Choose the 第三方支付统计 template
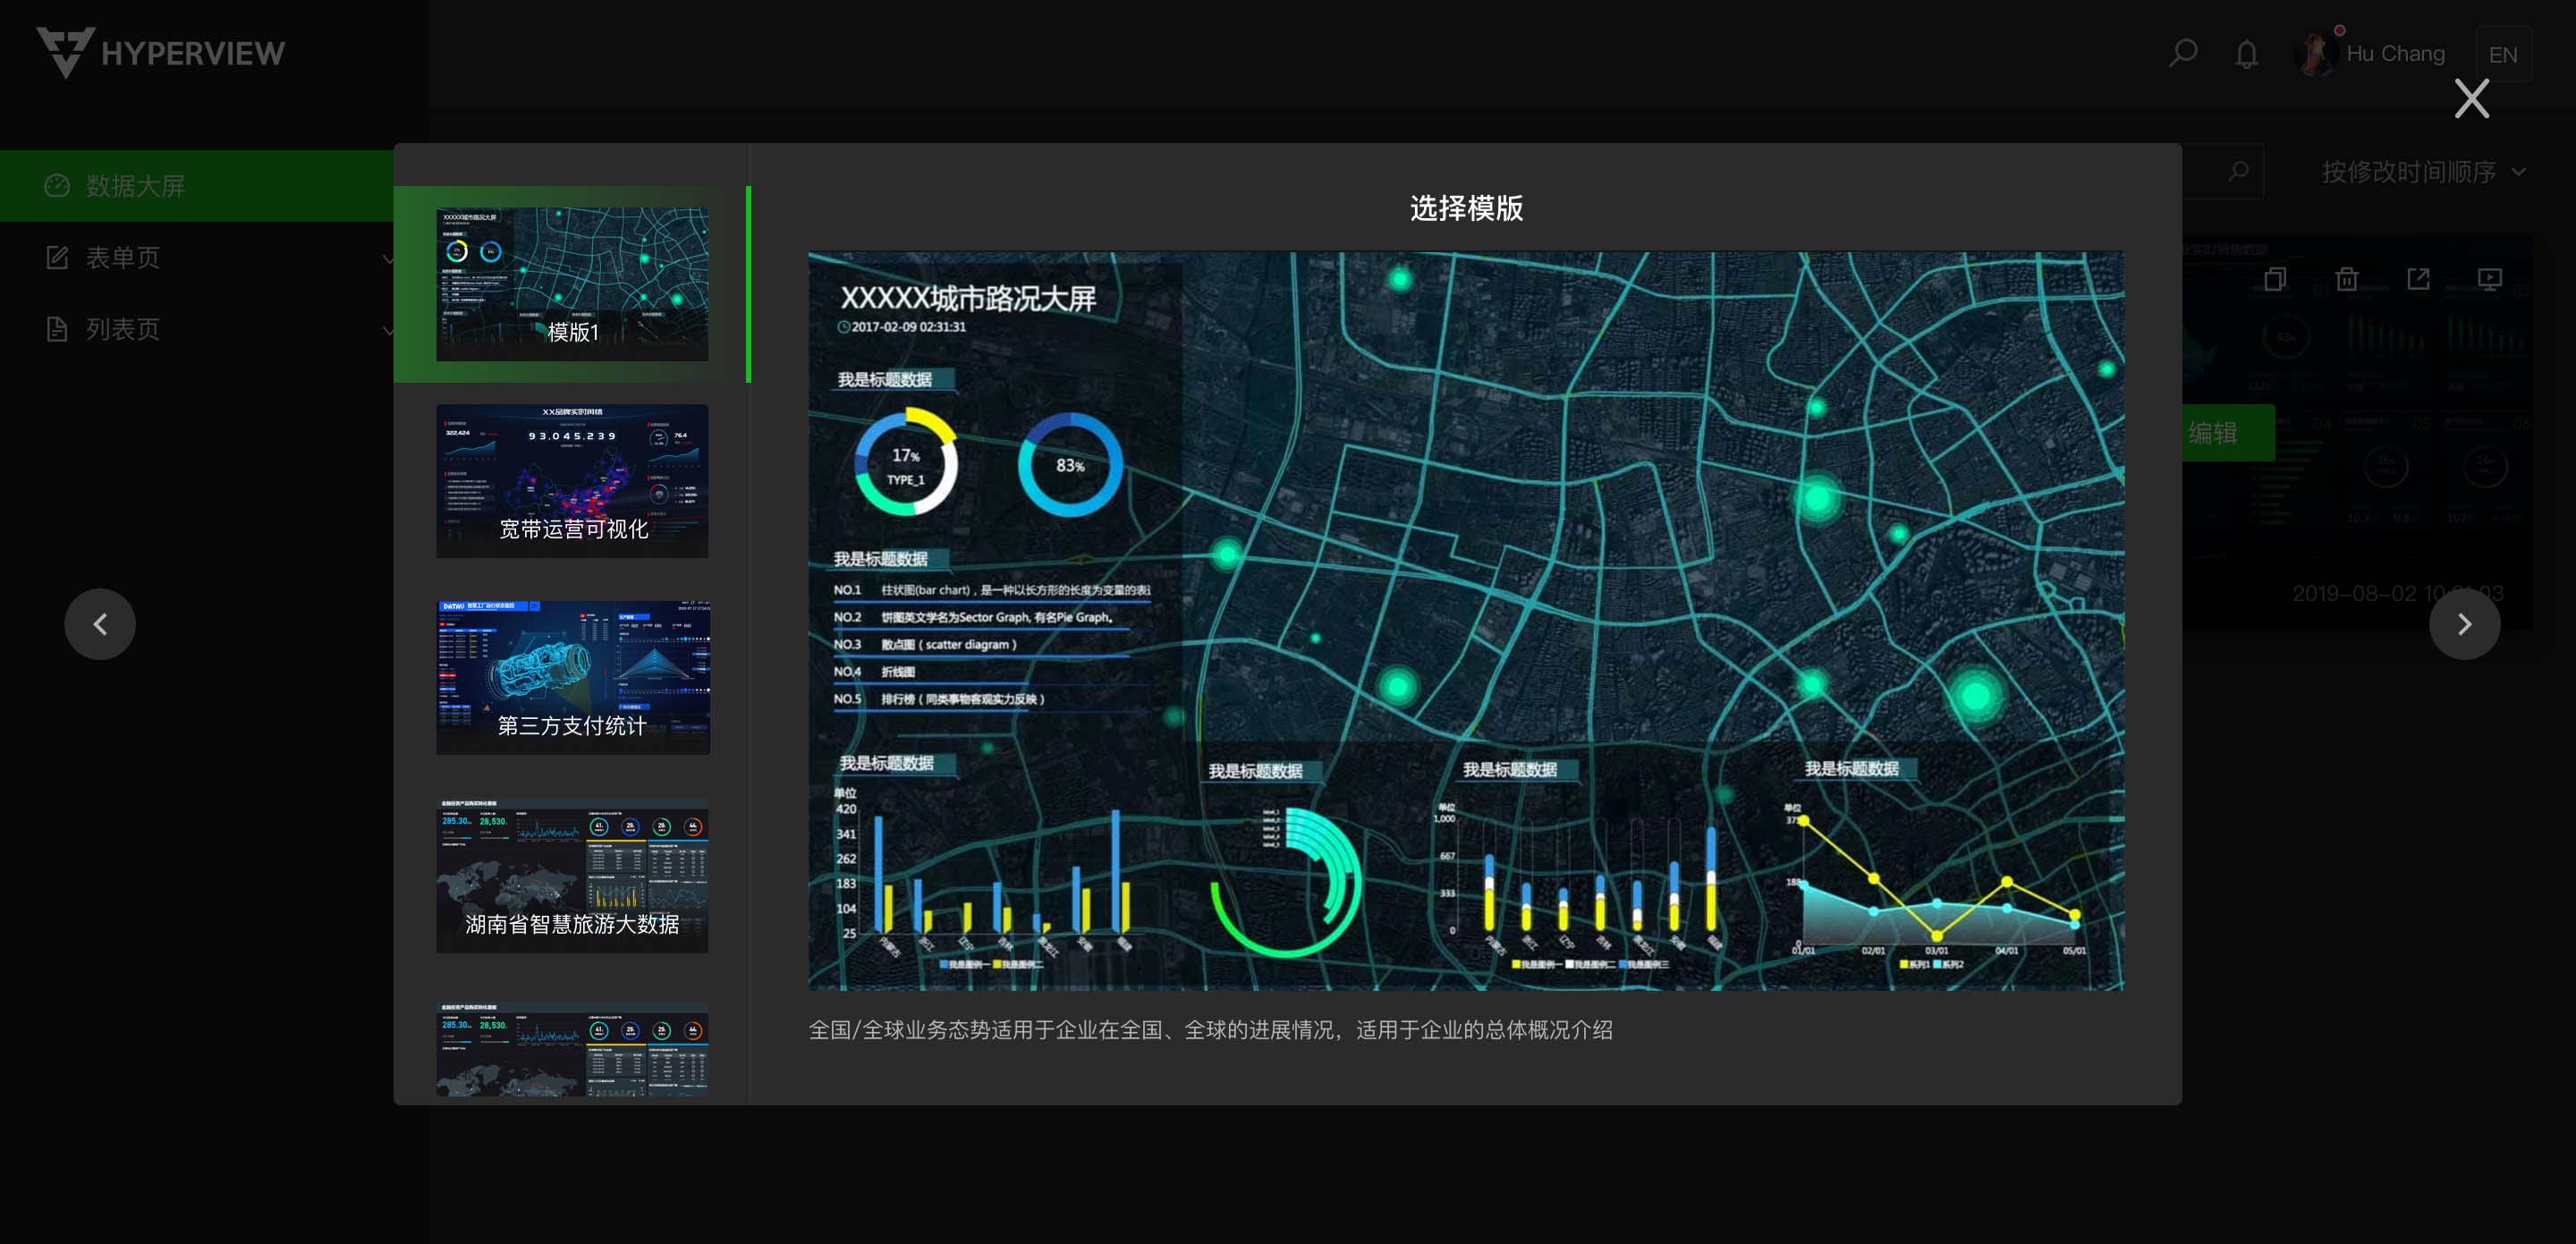This screenshot has width=2576, height=1244. (x=572, y=677)
